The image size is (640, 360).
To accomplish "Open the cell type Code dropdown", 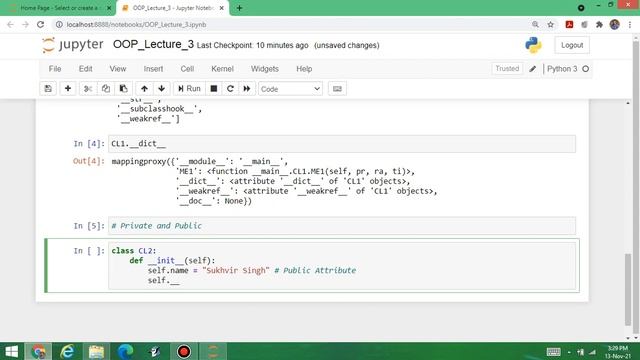I will (290, 89).
